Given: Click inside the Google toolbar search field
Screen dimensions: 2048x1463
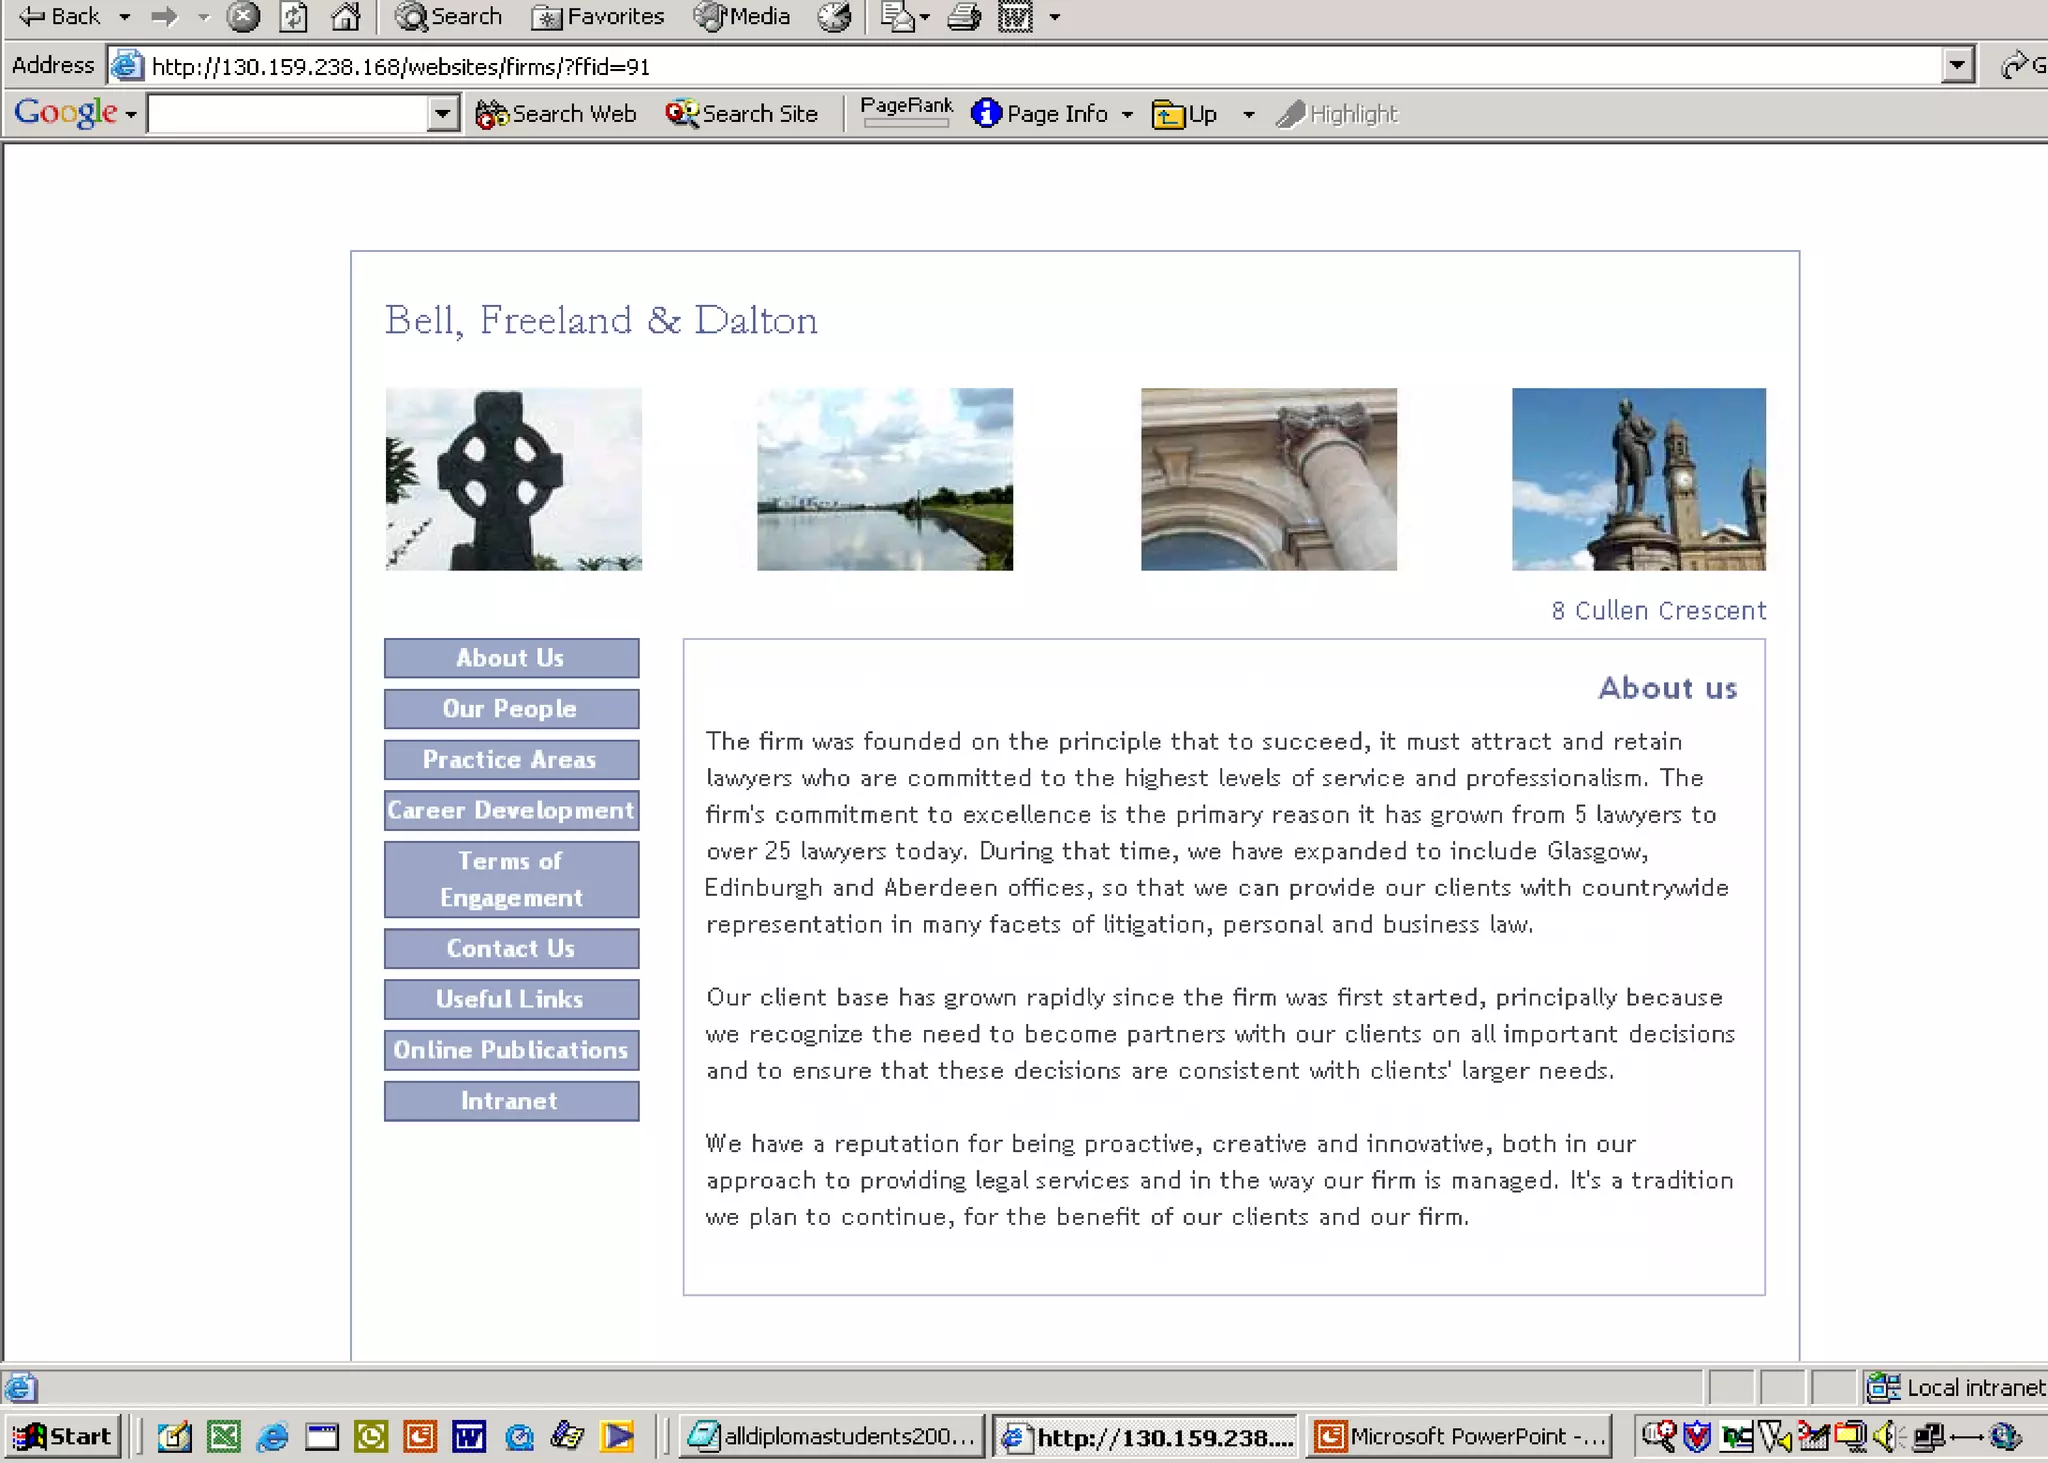Looking at the screenshot, I should click(287, 114).
